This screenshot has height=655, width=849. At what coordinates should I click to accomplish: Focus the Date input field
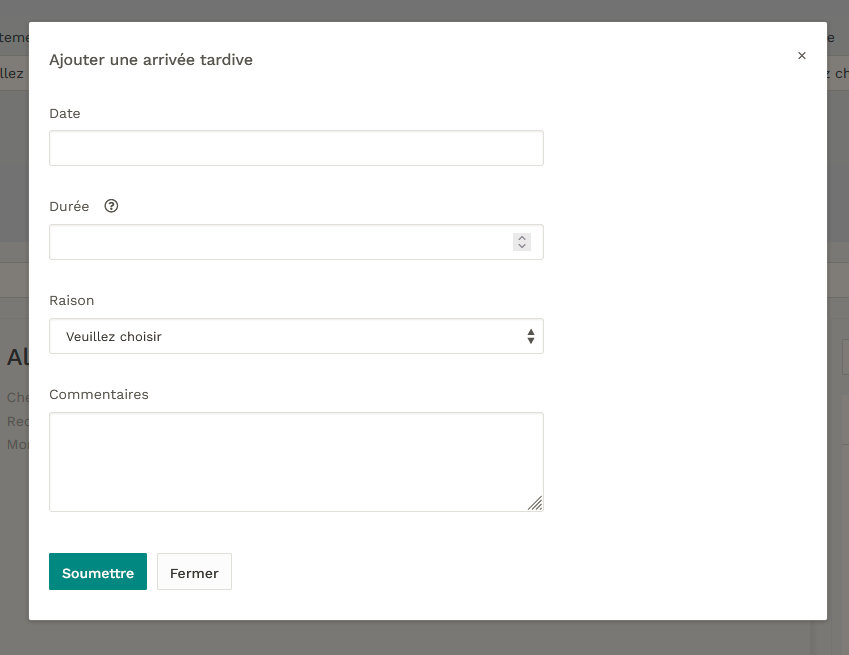coord(296,148)
